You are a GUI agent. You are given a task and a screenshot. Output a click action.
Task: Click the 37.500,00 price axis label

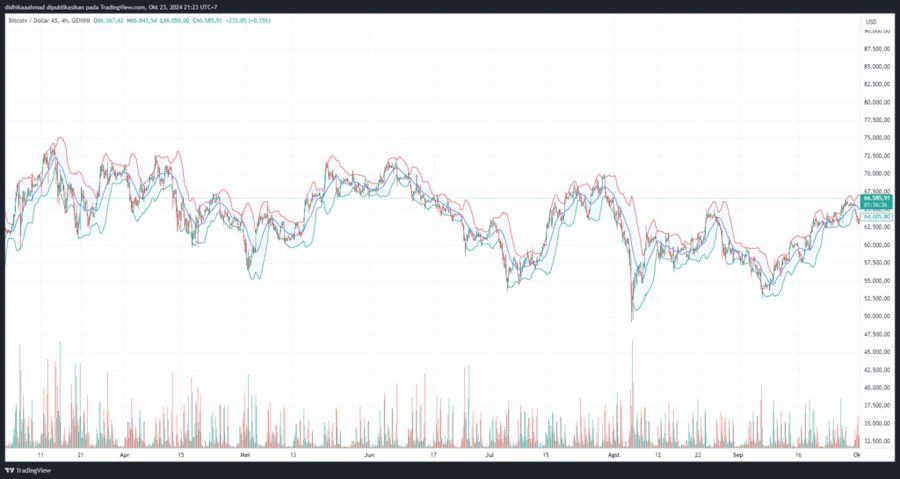click(x=877, y=406)
